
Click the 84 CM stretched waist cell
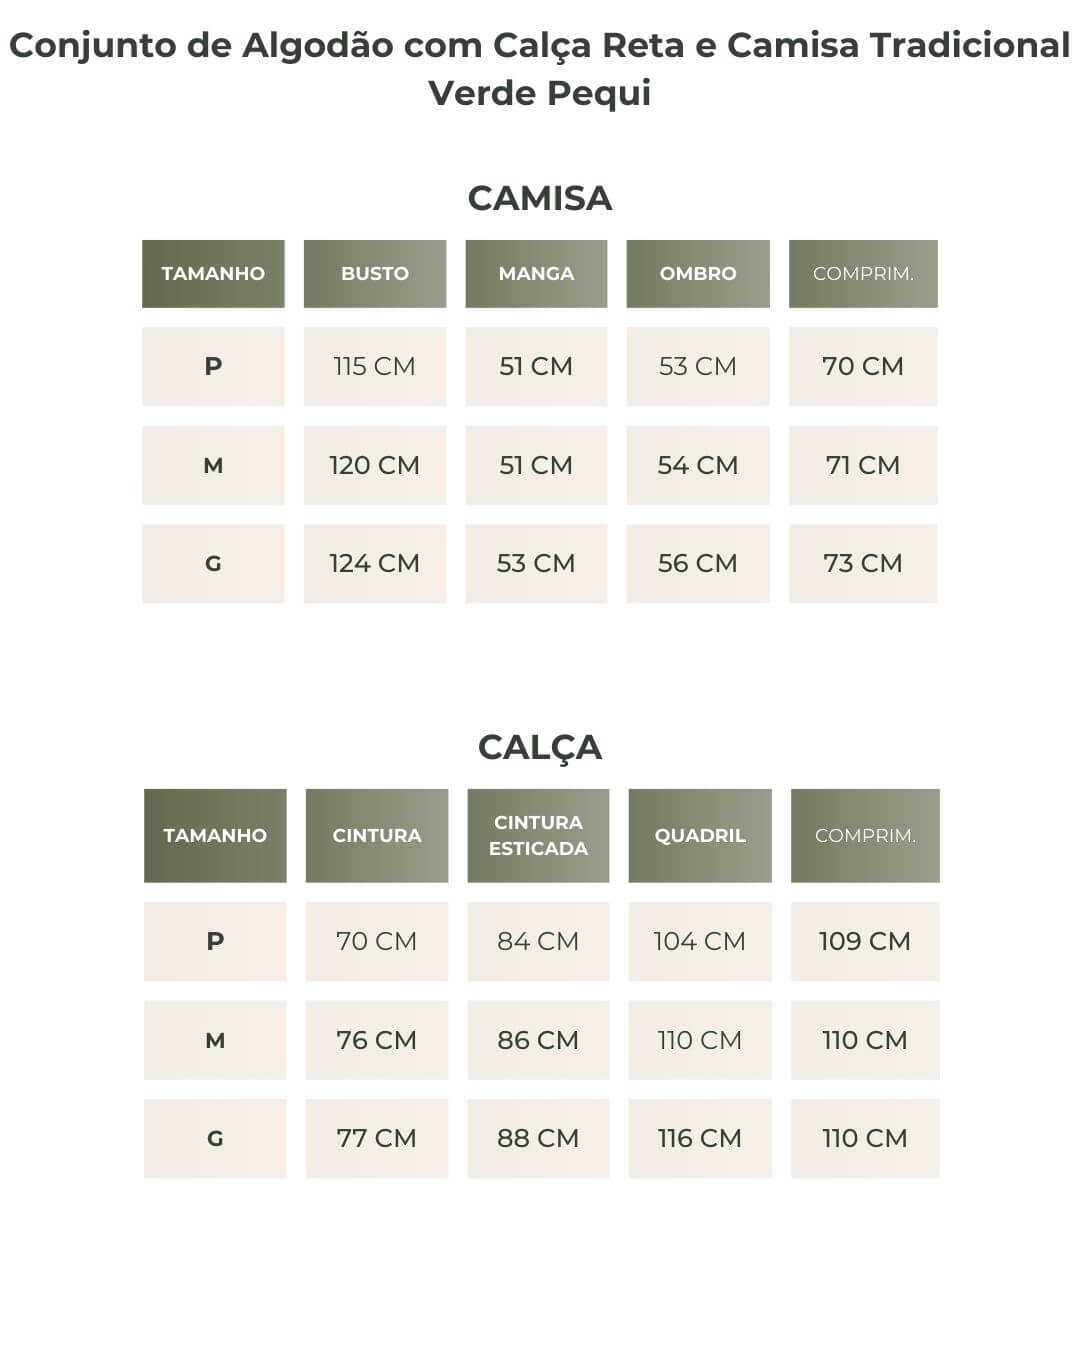tap(538, 941)
